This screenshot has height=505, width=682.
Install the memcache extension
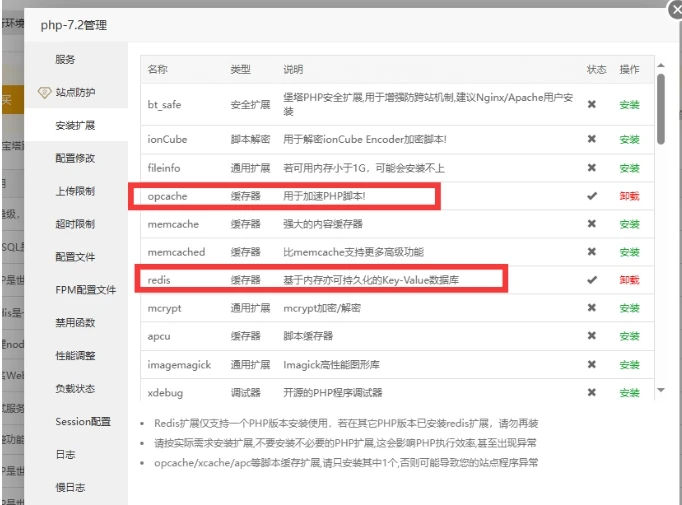tap(629, 224)
